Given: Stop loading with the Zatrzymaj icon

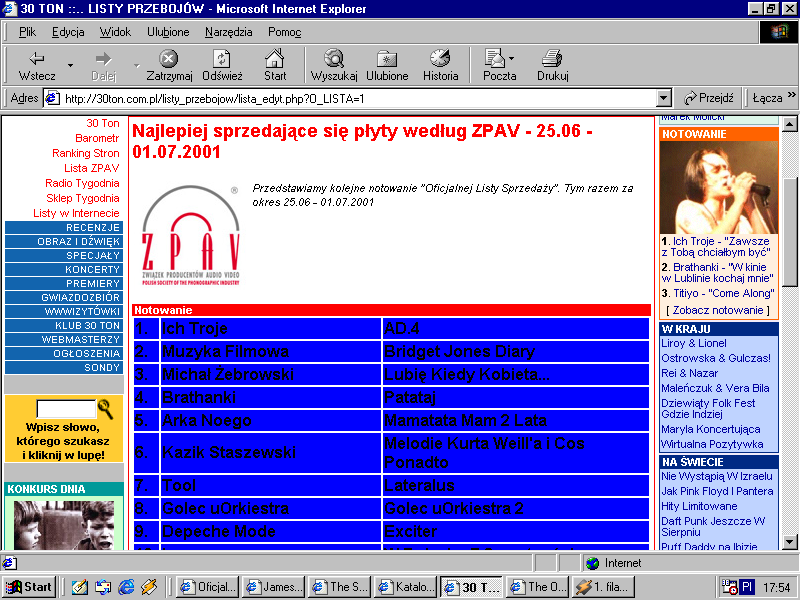Looking at the screenshot, I should 169,59.
